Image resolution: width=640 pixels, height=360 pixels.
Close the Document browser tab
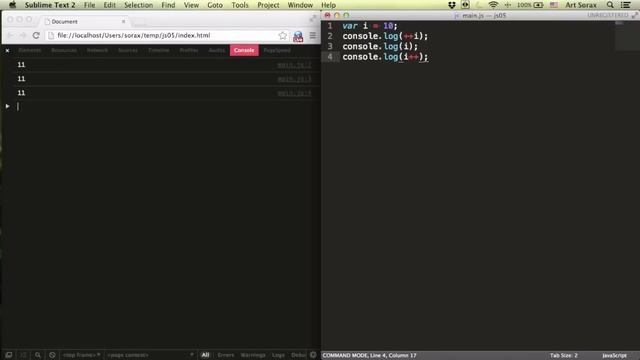(x=123, y=21)
